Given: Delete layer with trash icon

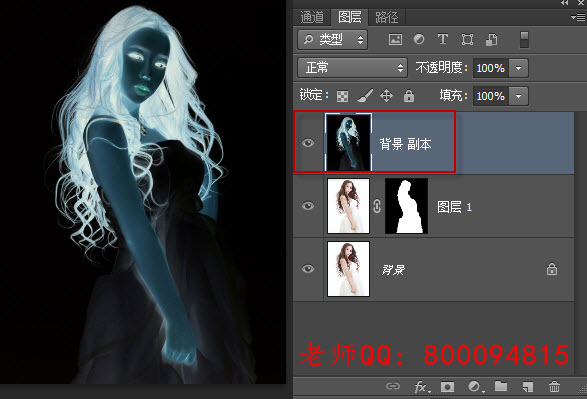Looking at the screenshot, I should click(x=554, y=387).
